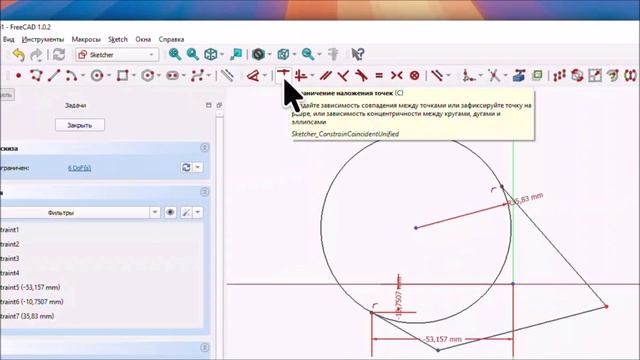Click the Symmetry mirror icon
The height and width of the screenshot is (360, 640).
click(631, 76)
